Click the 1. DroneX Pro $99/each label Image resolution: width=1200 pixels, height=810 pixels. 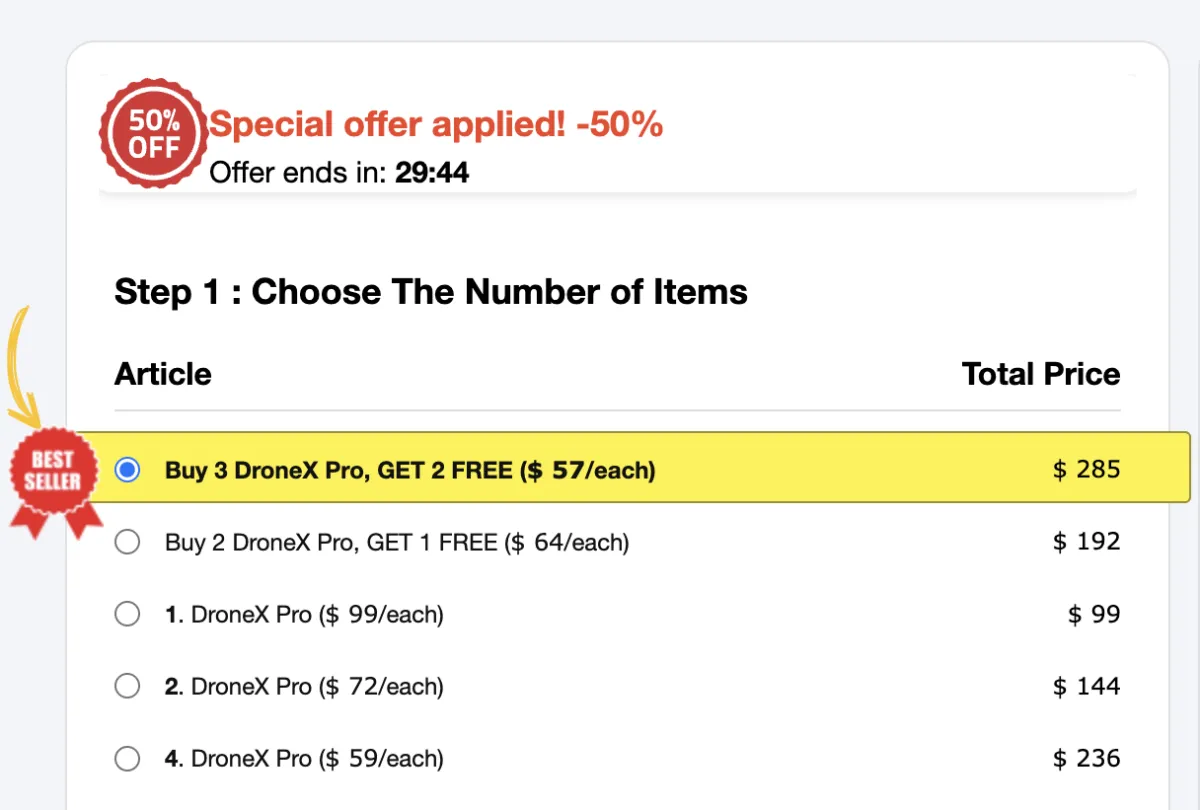[304, 614]
